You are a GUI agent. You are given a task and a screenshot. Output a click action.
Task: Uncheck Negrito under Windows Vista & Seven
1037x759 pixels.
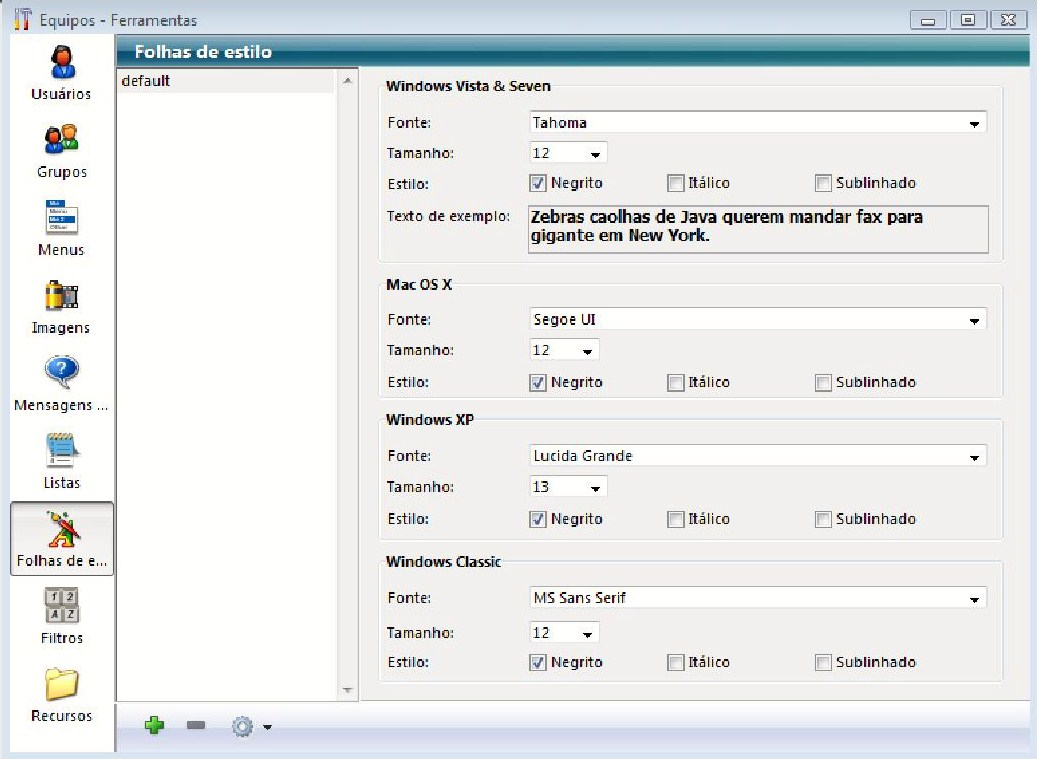538,183
